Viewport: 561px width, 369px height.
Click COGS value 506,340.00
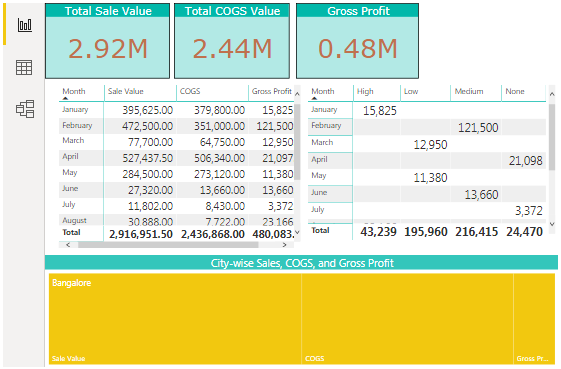[x=219, y=158]
